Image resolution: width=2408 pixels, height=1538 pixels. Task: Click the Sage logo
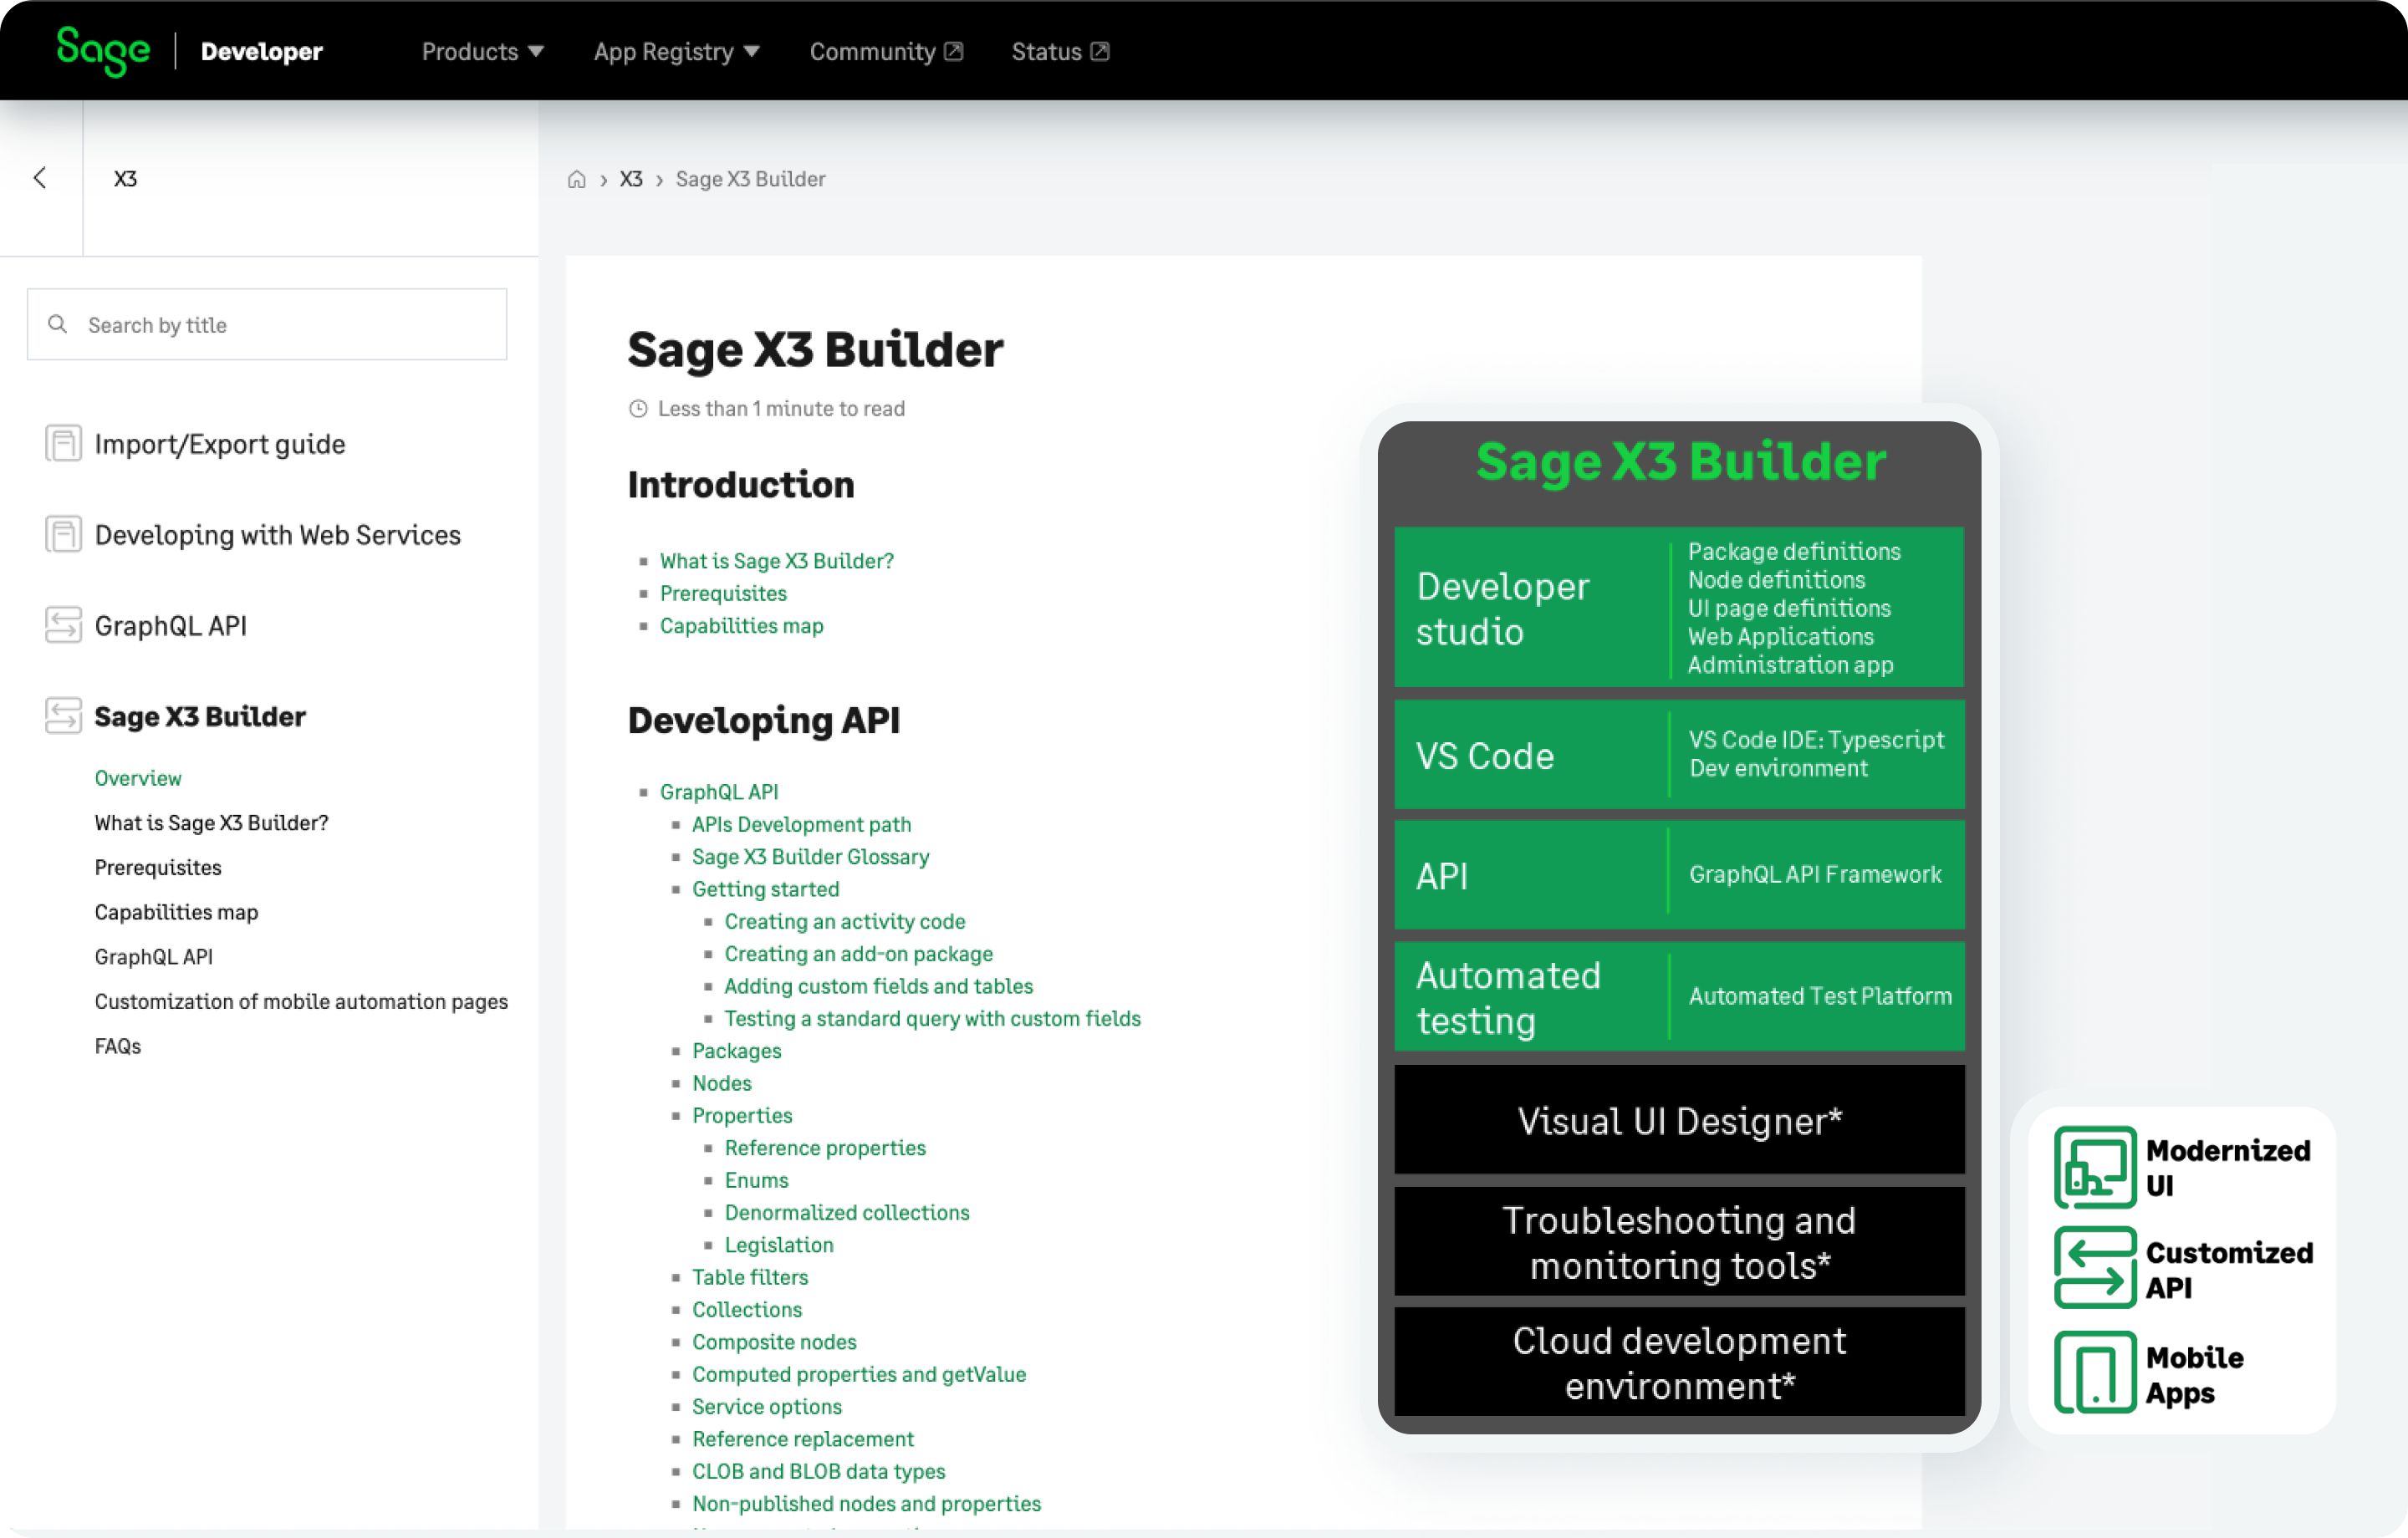(x=103, y=51)
